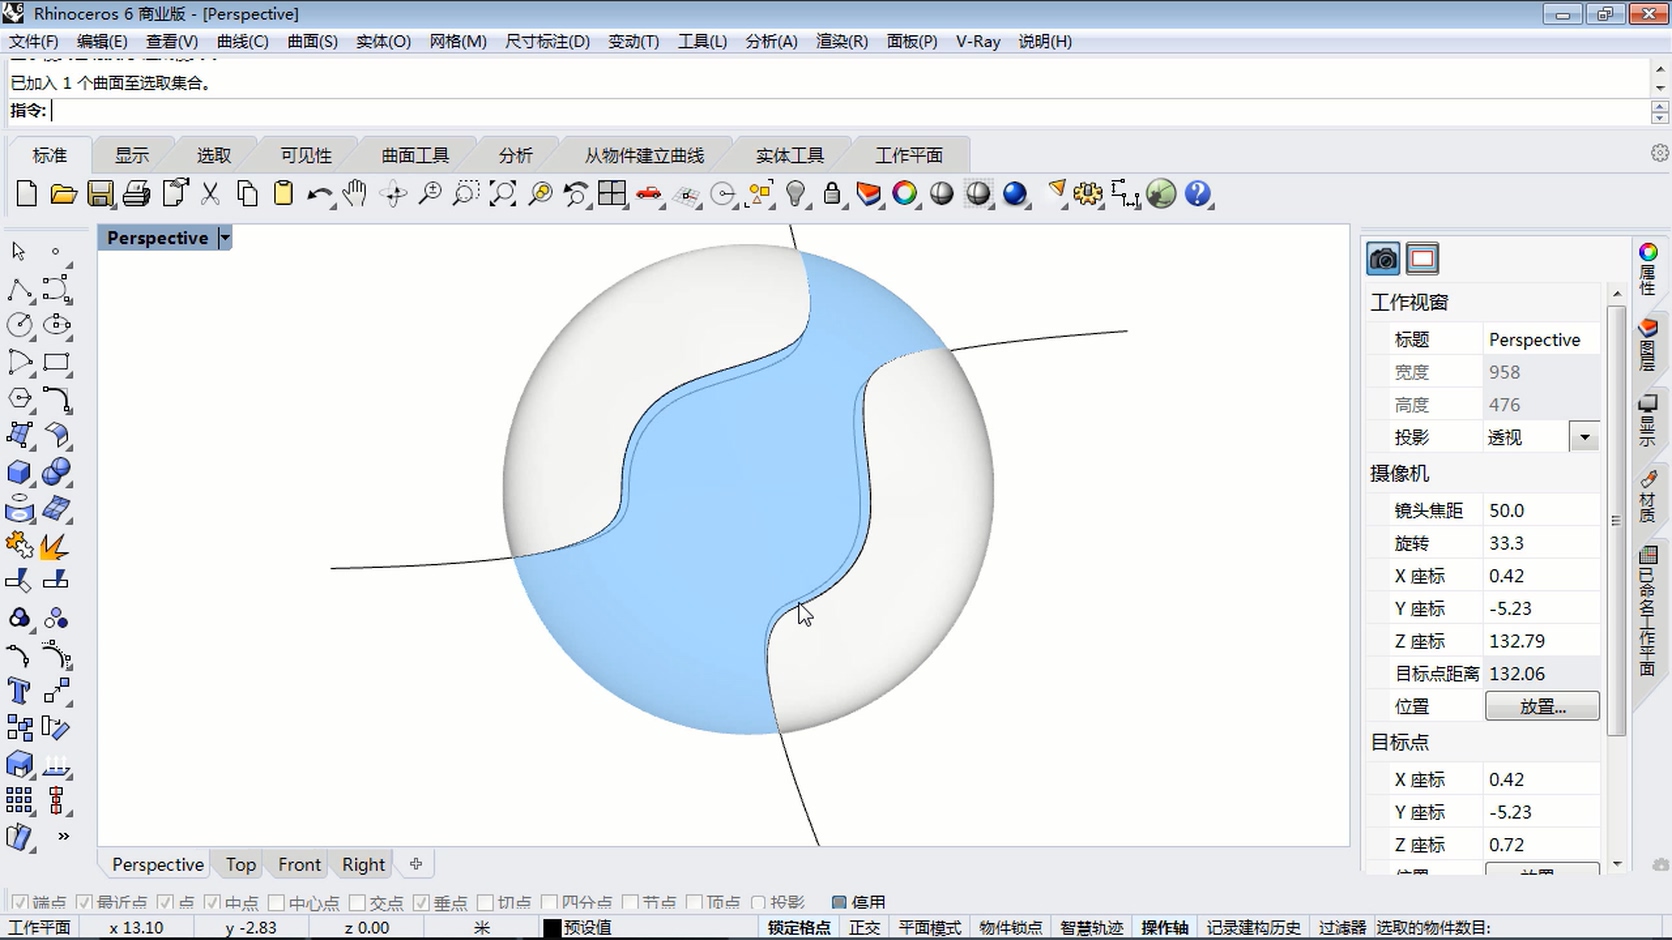
Task: Open the 投影 projection dropdown
Action: click(x=1584, y=437)
